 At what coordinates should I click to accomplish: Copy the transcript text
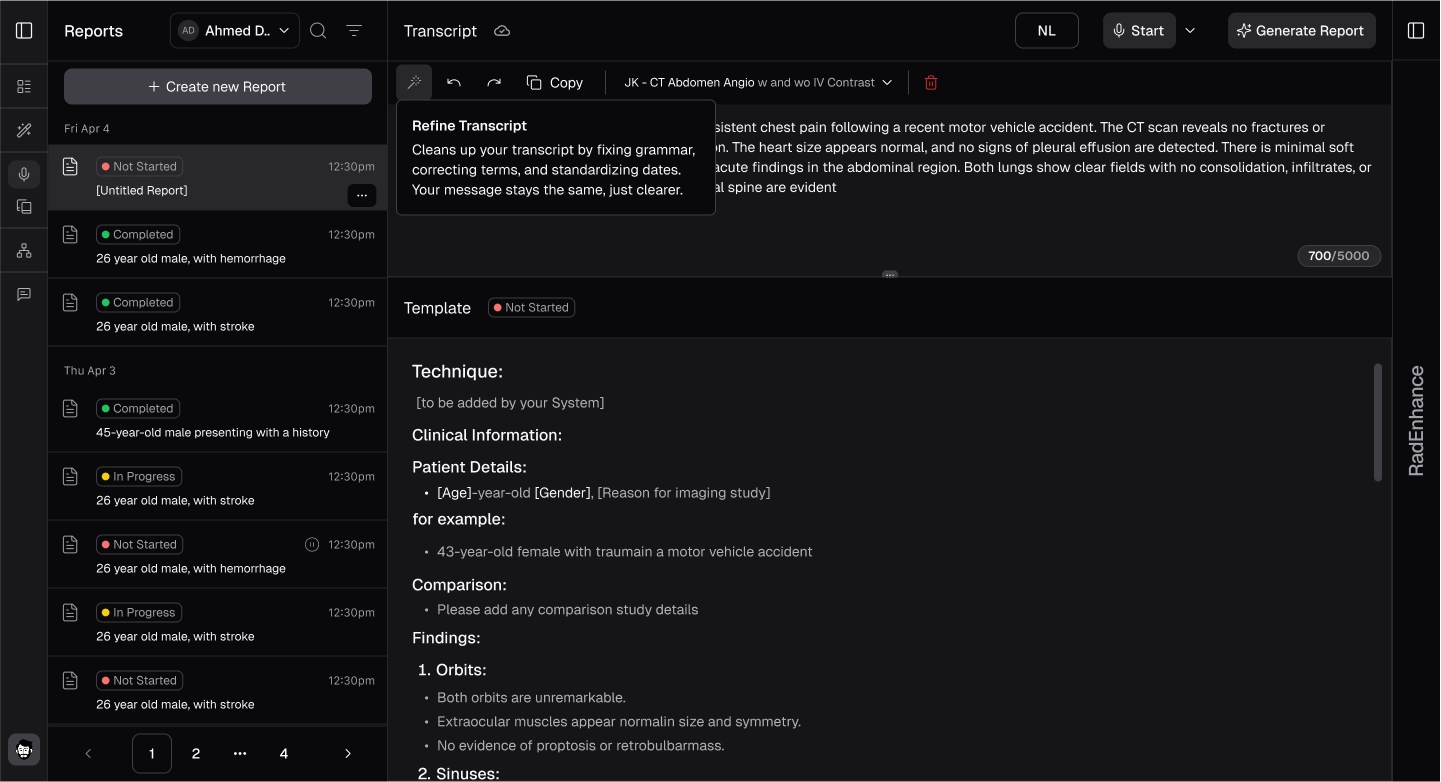(555, 83)
